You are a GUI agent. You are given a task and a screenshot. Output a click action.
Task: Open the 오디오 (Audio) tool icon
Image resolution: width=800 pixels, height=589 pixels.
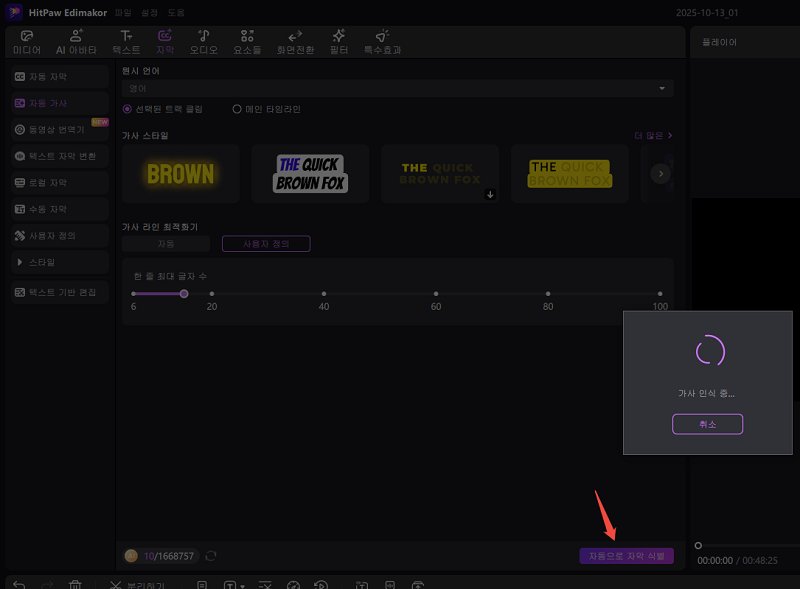[x=203, y=41]
